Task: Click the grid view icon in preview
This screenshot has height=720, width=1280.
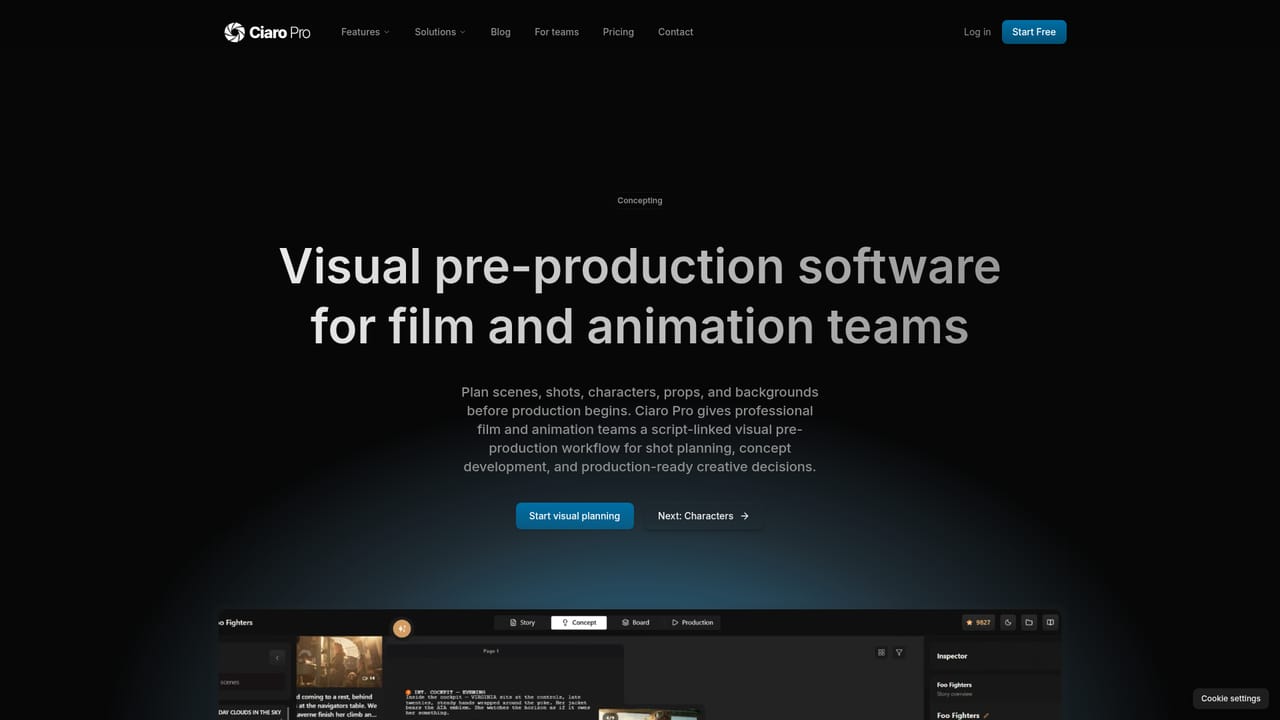Action: [881, 652]
